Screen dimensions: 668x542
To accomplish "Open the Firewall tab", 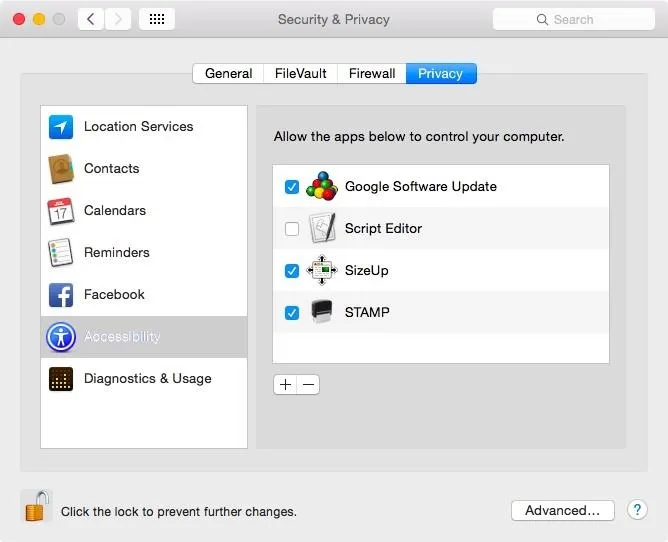I will (x=372, y=73).
